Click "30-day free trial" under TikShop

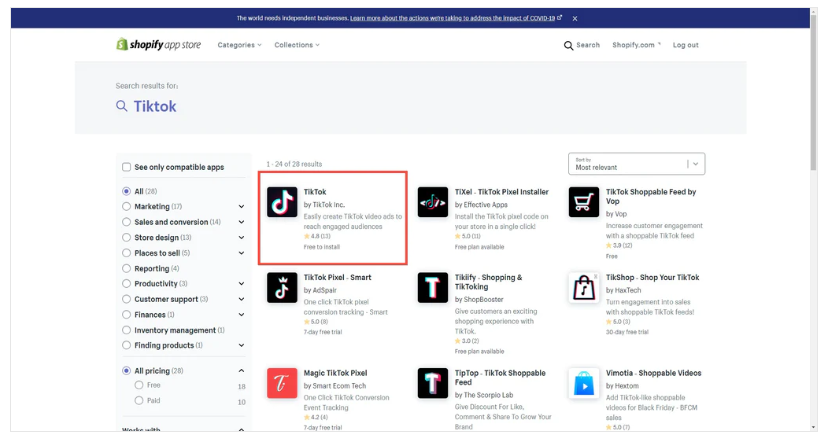click(x=627, y=332)
